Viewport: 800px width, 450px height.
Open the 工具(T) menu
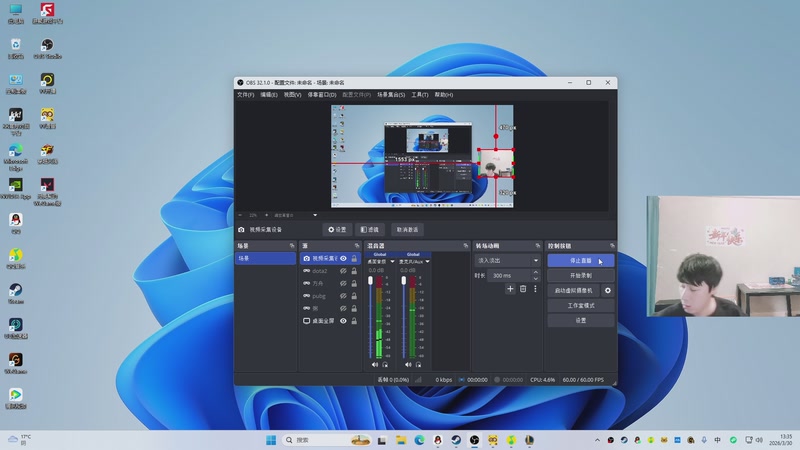(x=420, y=94)
